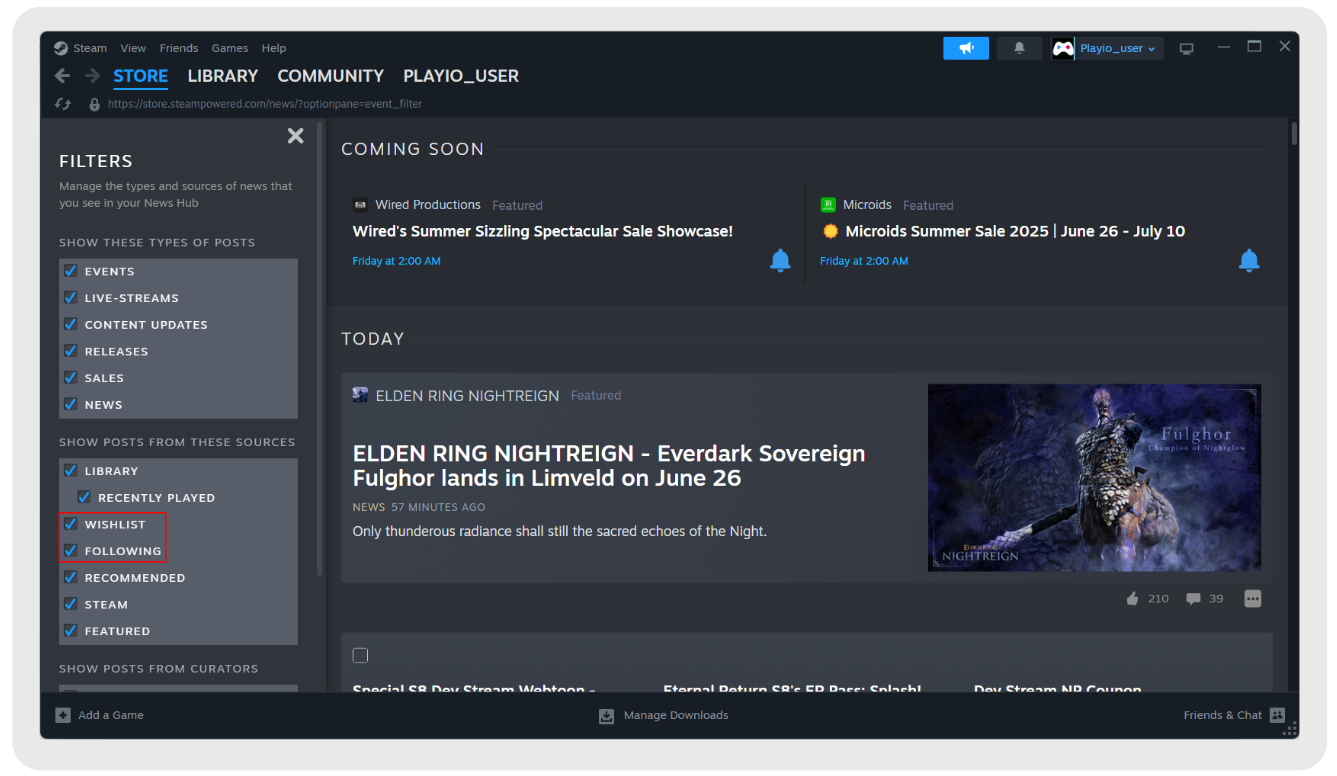
Task: Open the Friends menu
Action: [179, 48]
